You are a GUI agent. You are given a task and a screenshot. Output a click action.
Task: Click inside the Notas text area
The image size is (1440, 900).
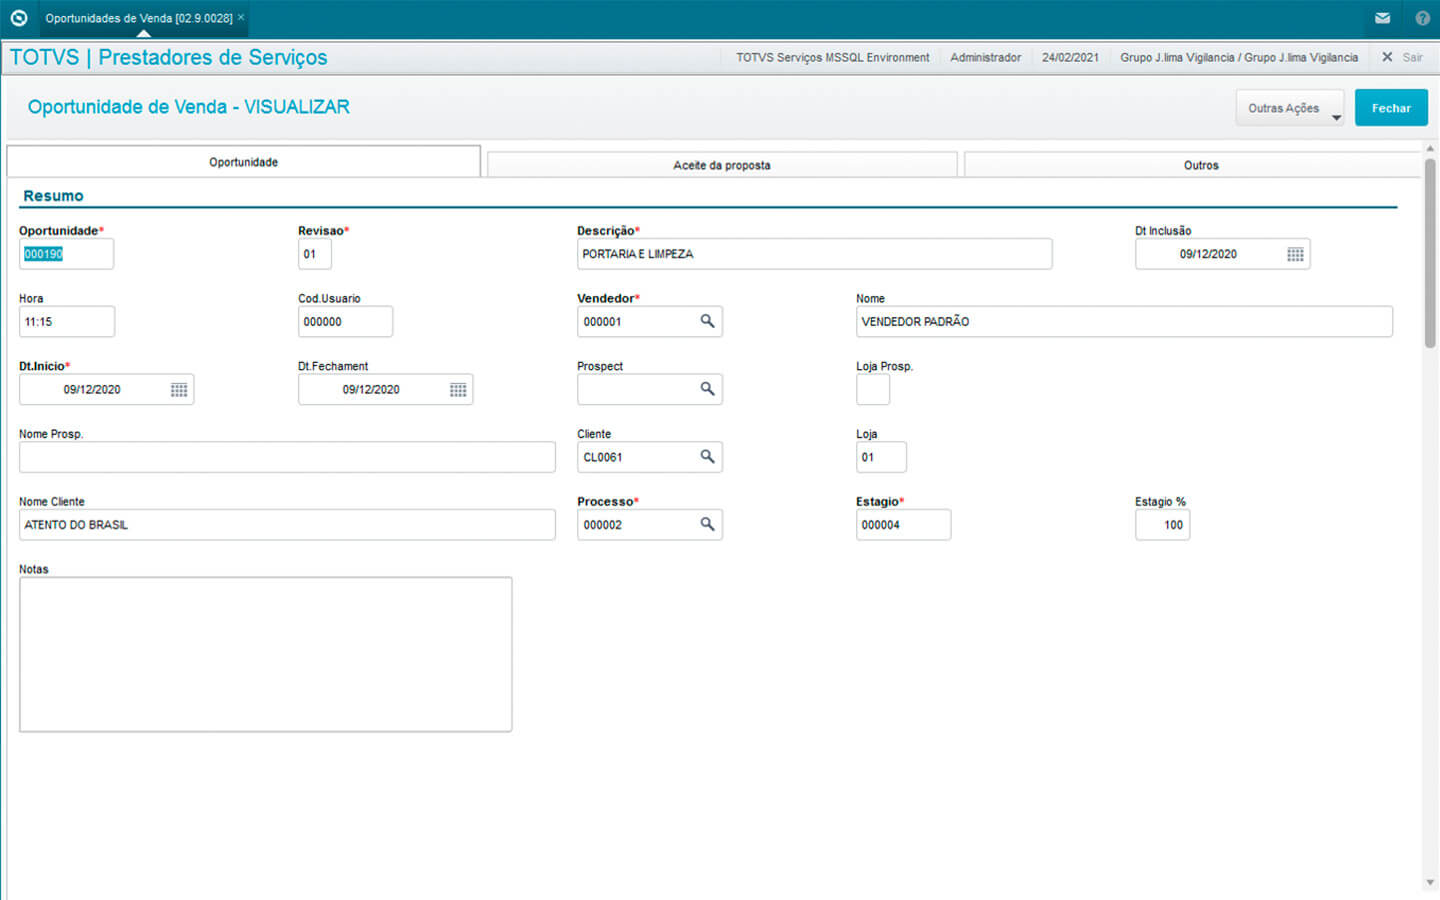point(265,654)
